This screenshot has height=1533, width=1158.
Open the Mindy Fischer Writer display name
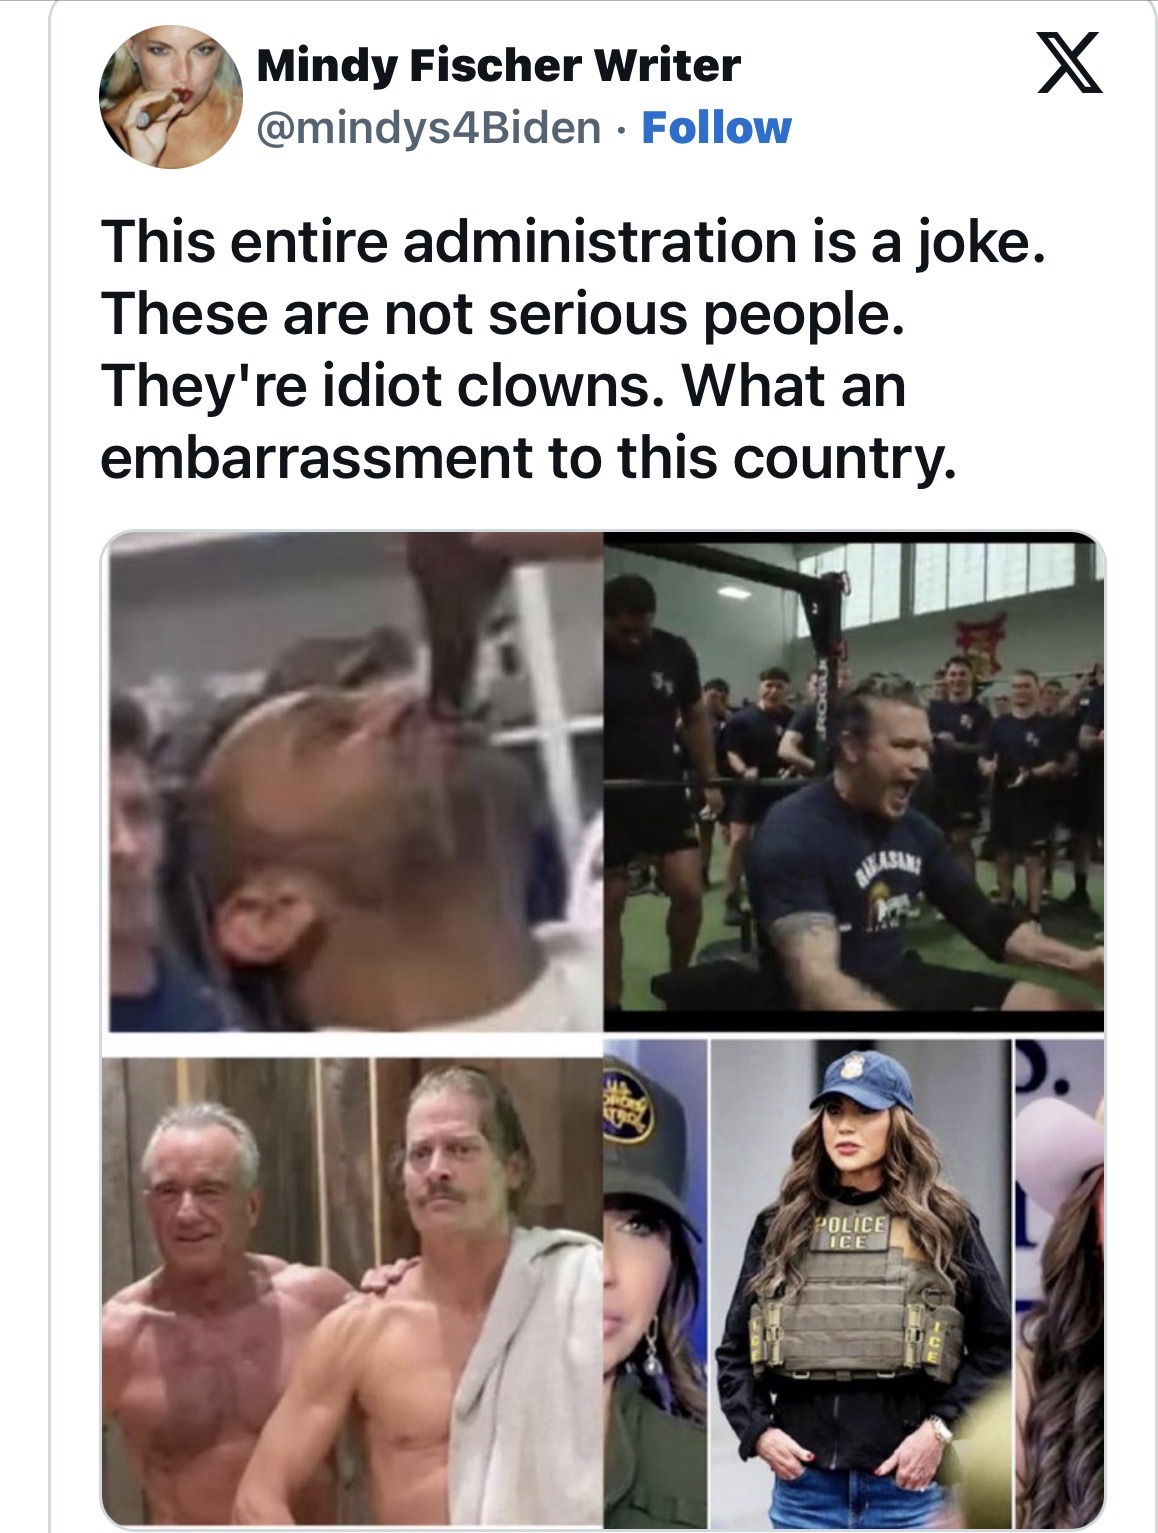click(x=498, y=66)
